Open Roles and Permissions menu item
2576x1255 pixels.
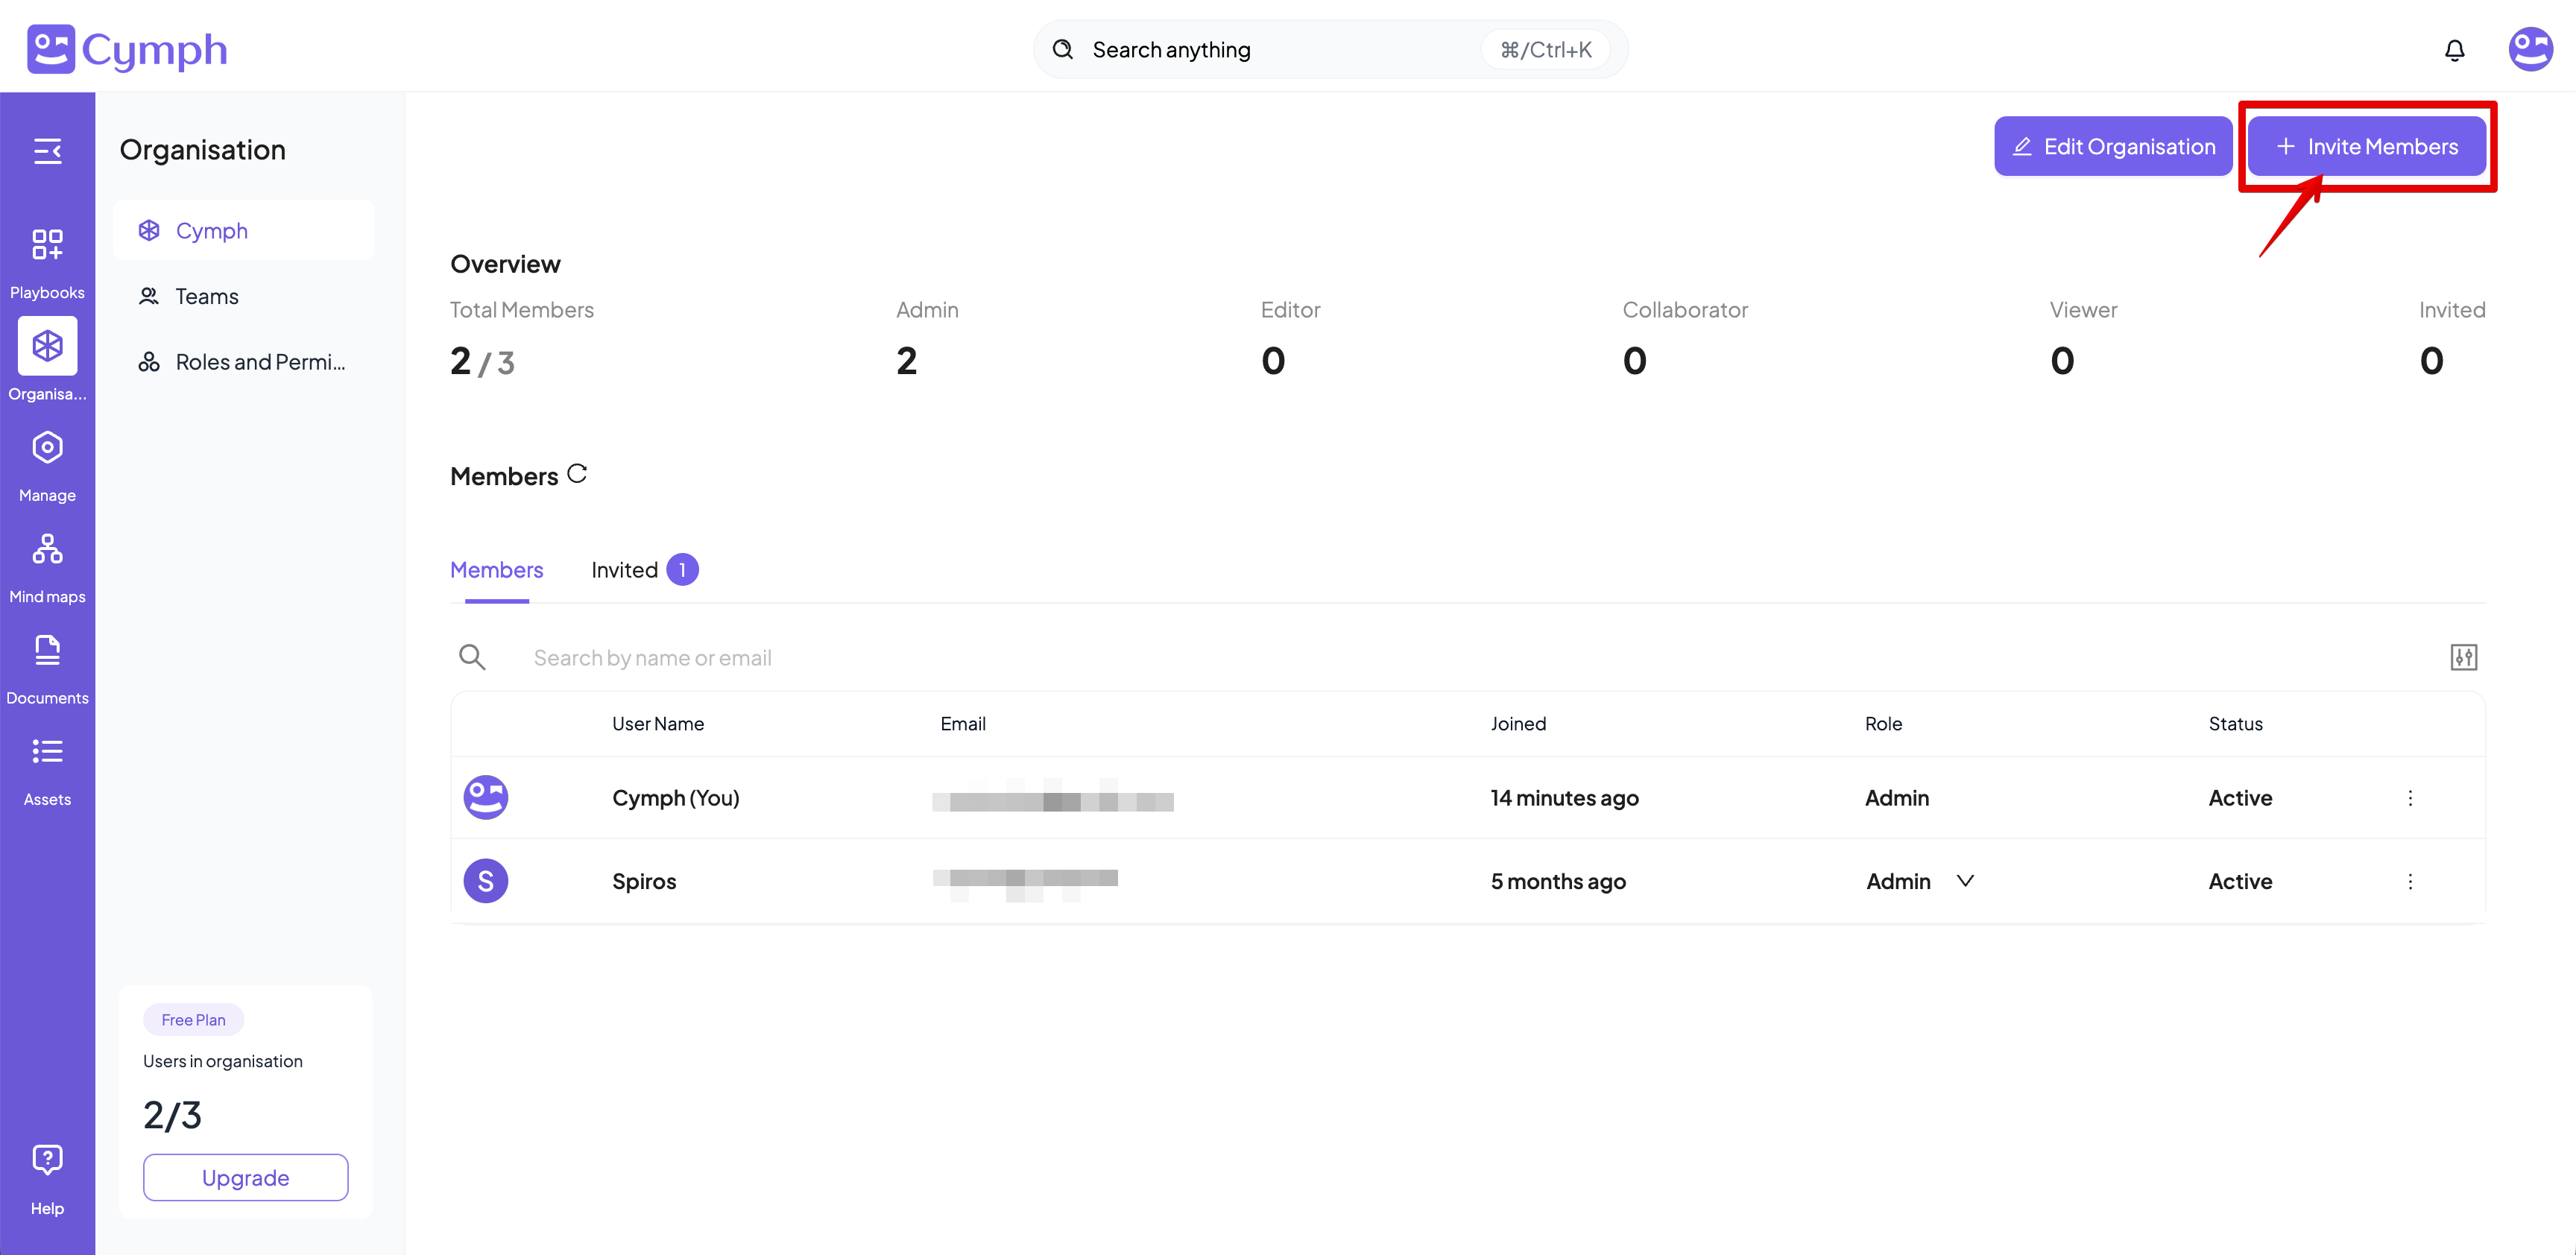pos(260,362)
